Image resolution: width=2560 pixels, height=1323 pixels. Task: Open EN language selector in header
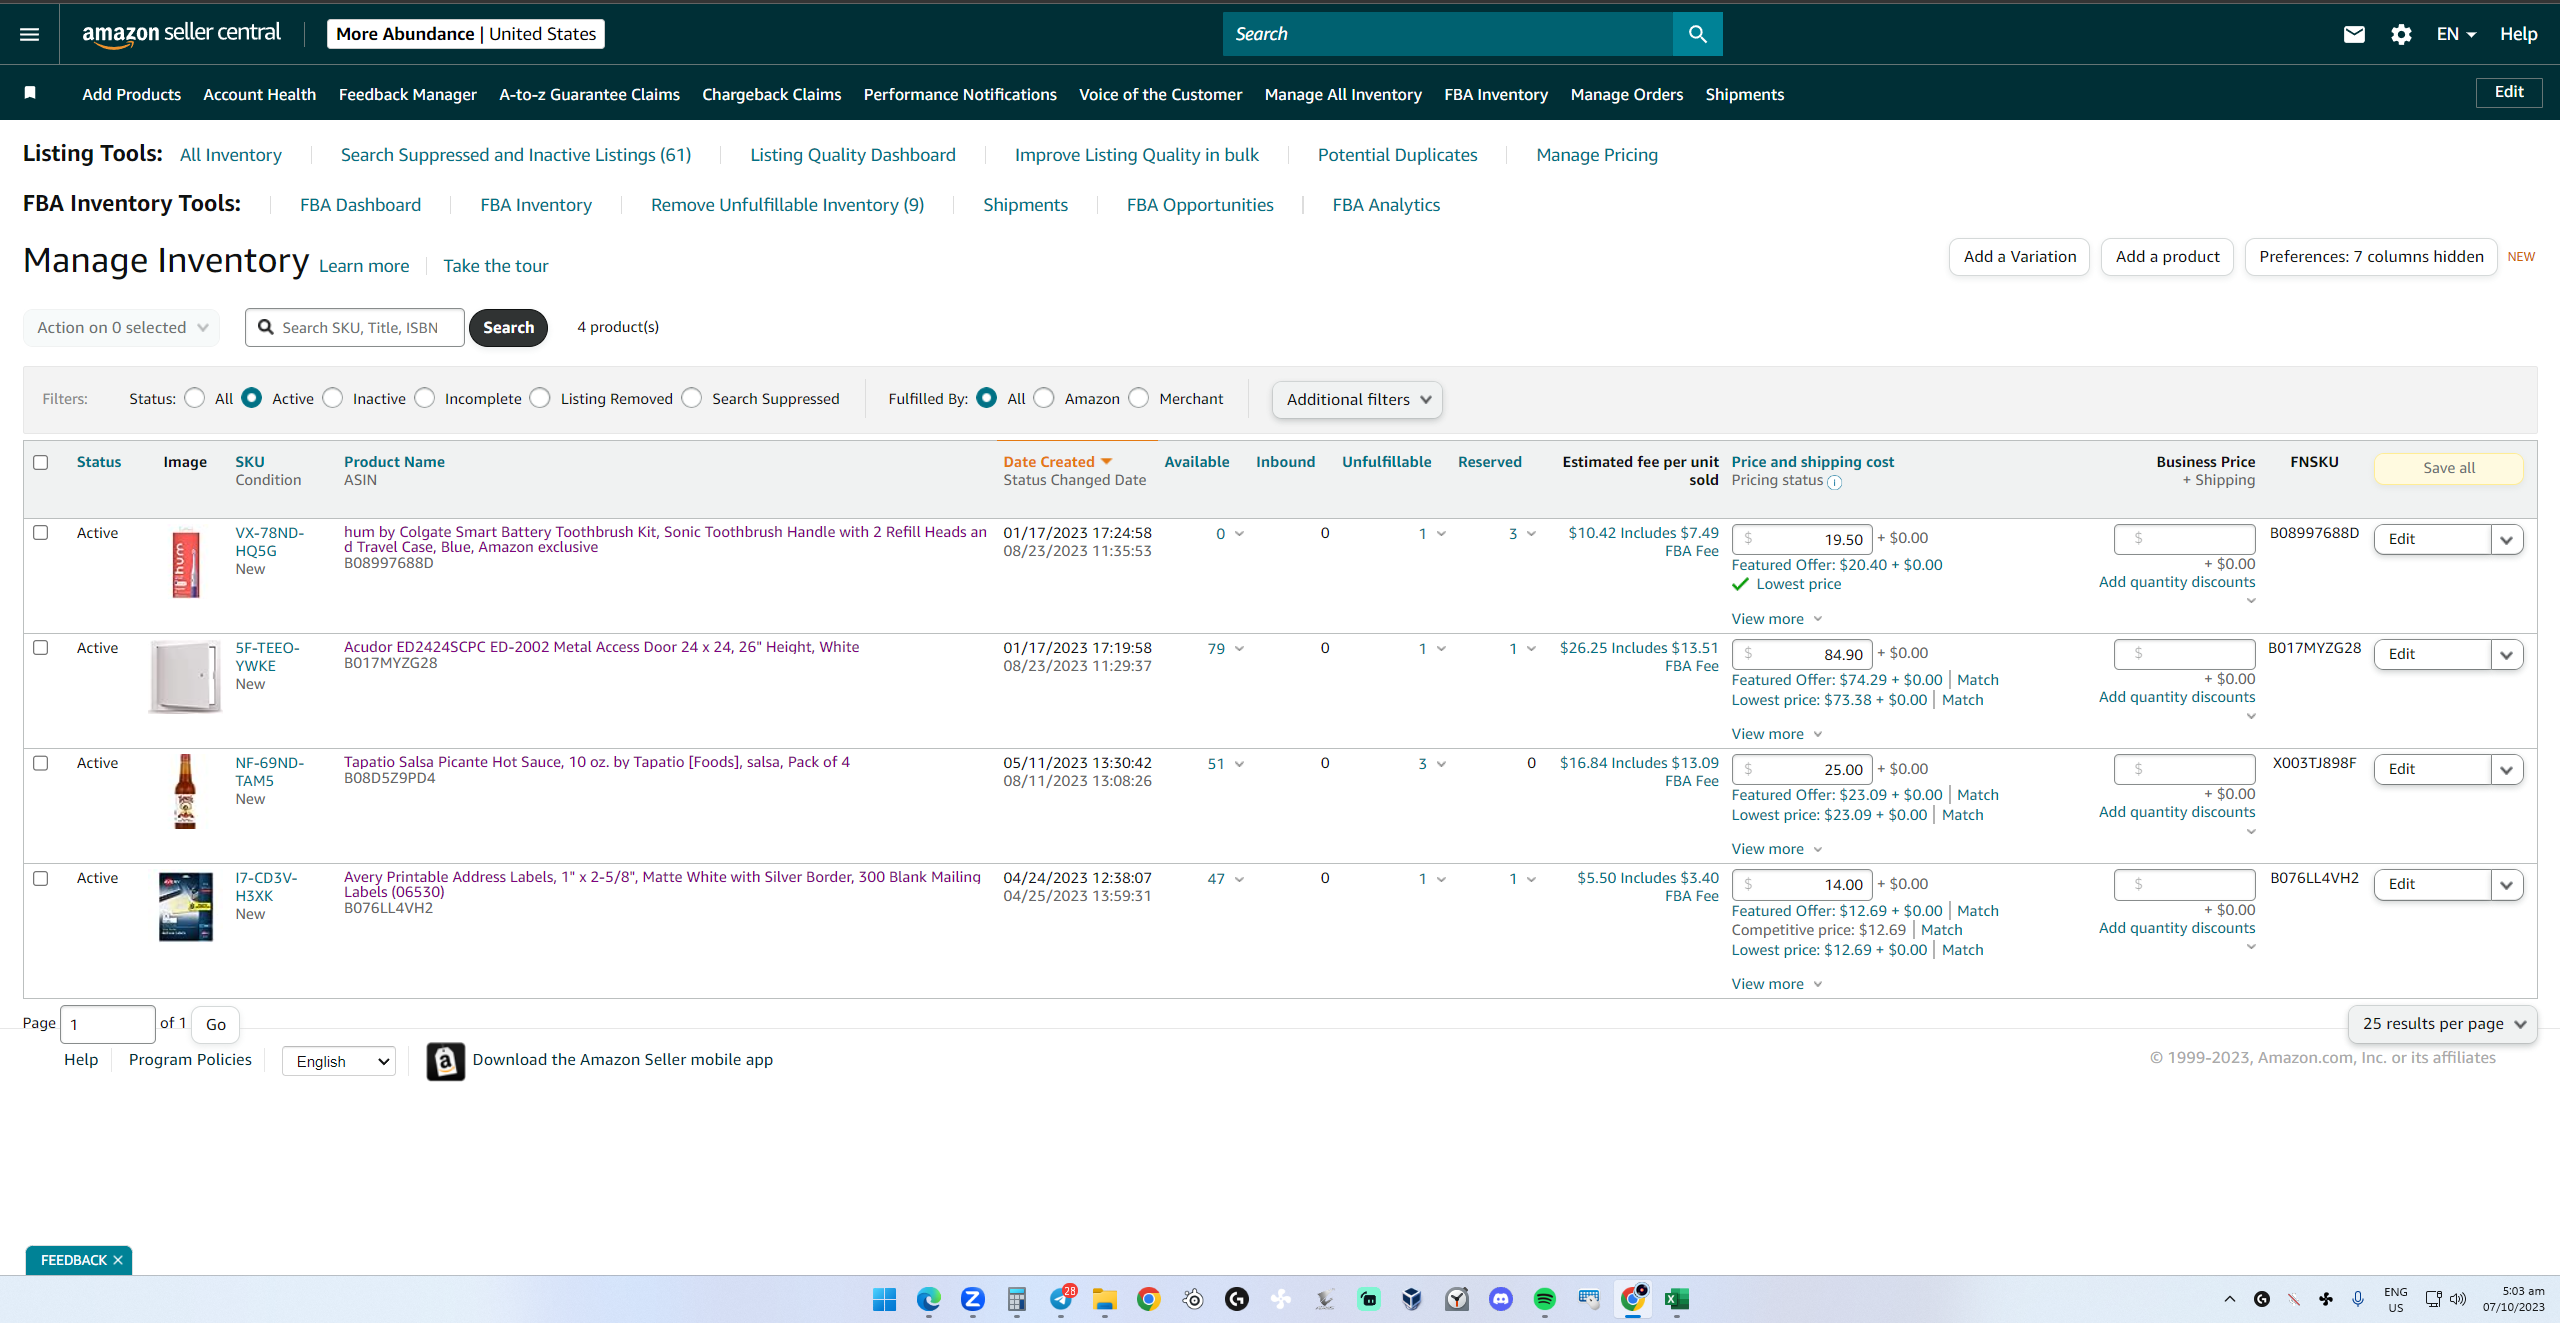(2456, 34)
